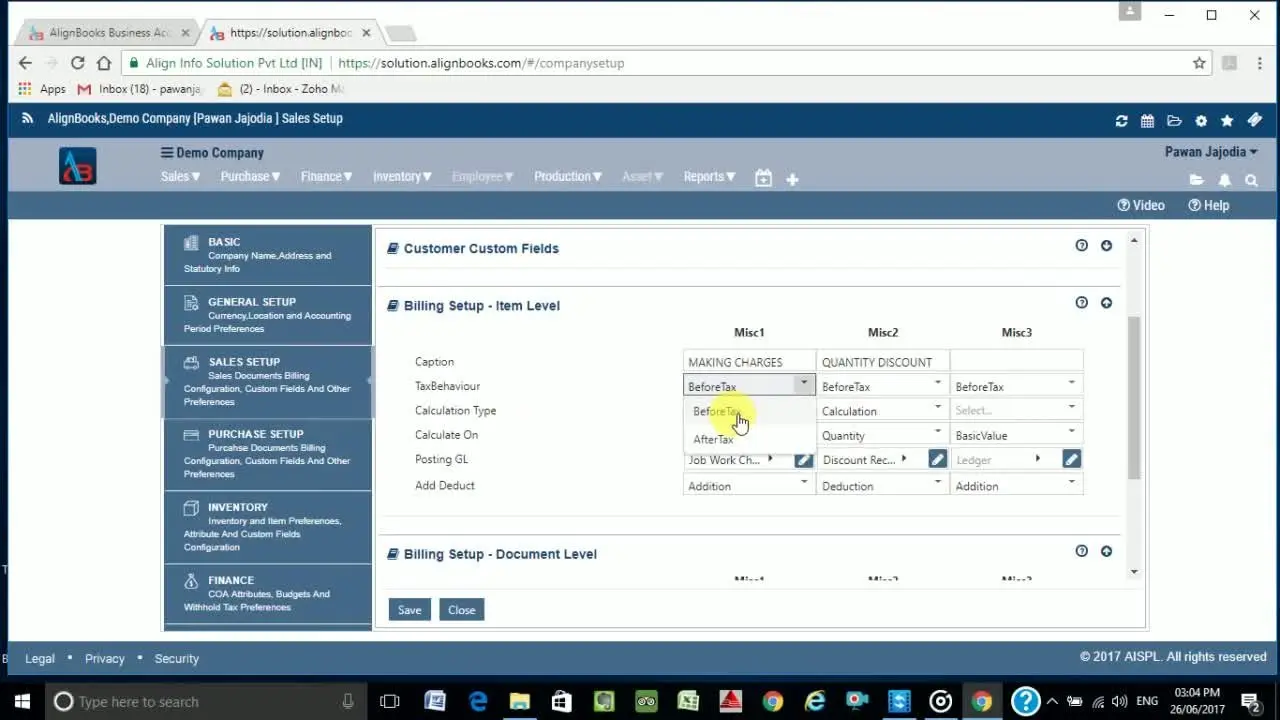Open the Legal footer link
The height and width of the screenshot is (720, 1280).
tap(40, 659)
